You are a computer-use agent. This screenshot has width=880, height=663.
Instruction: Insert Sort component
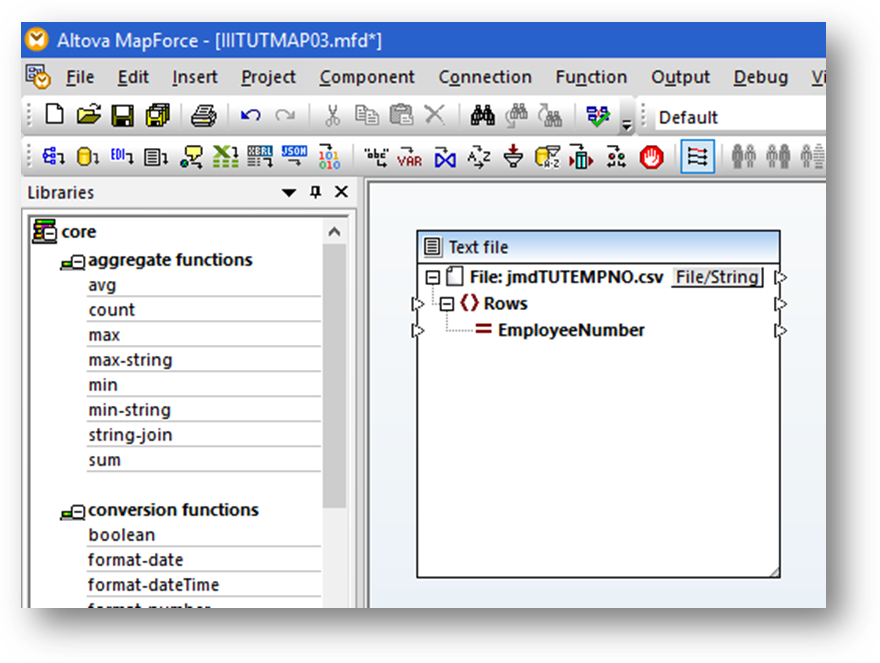coord(479,157)
